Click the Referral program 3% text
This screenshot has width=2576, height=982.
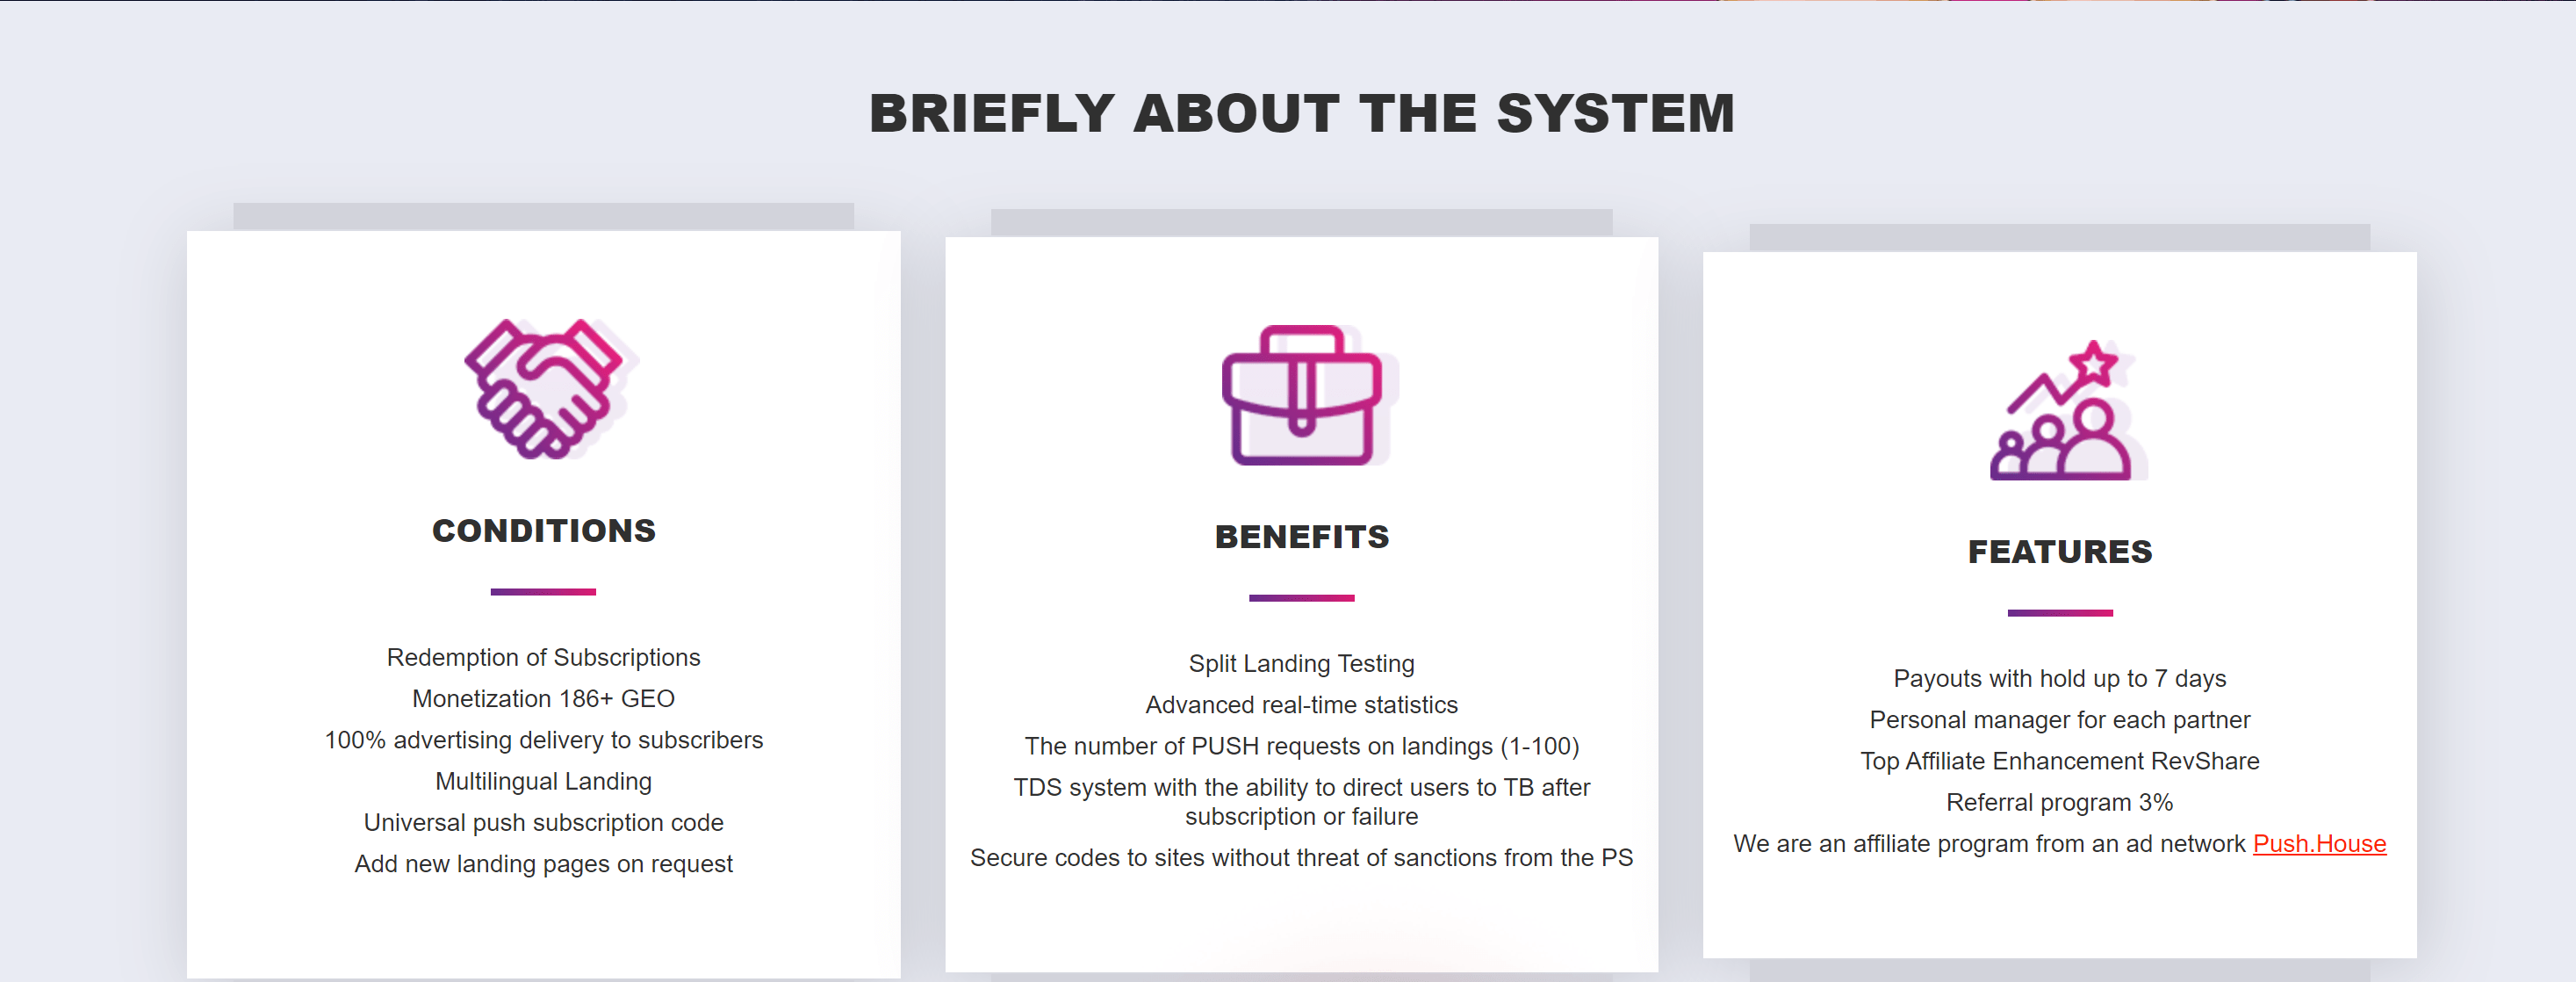2059,803
